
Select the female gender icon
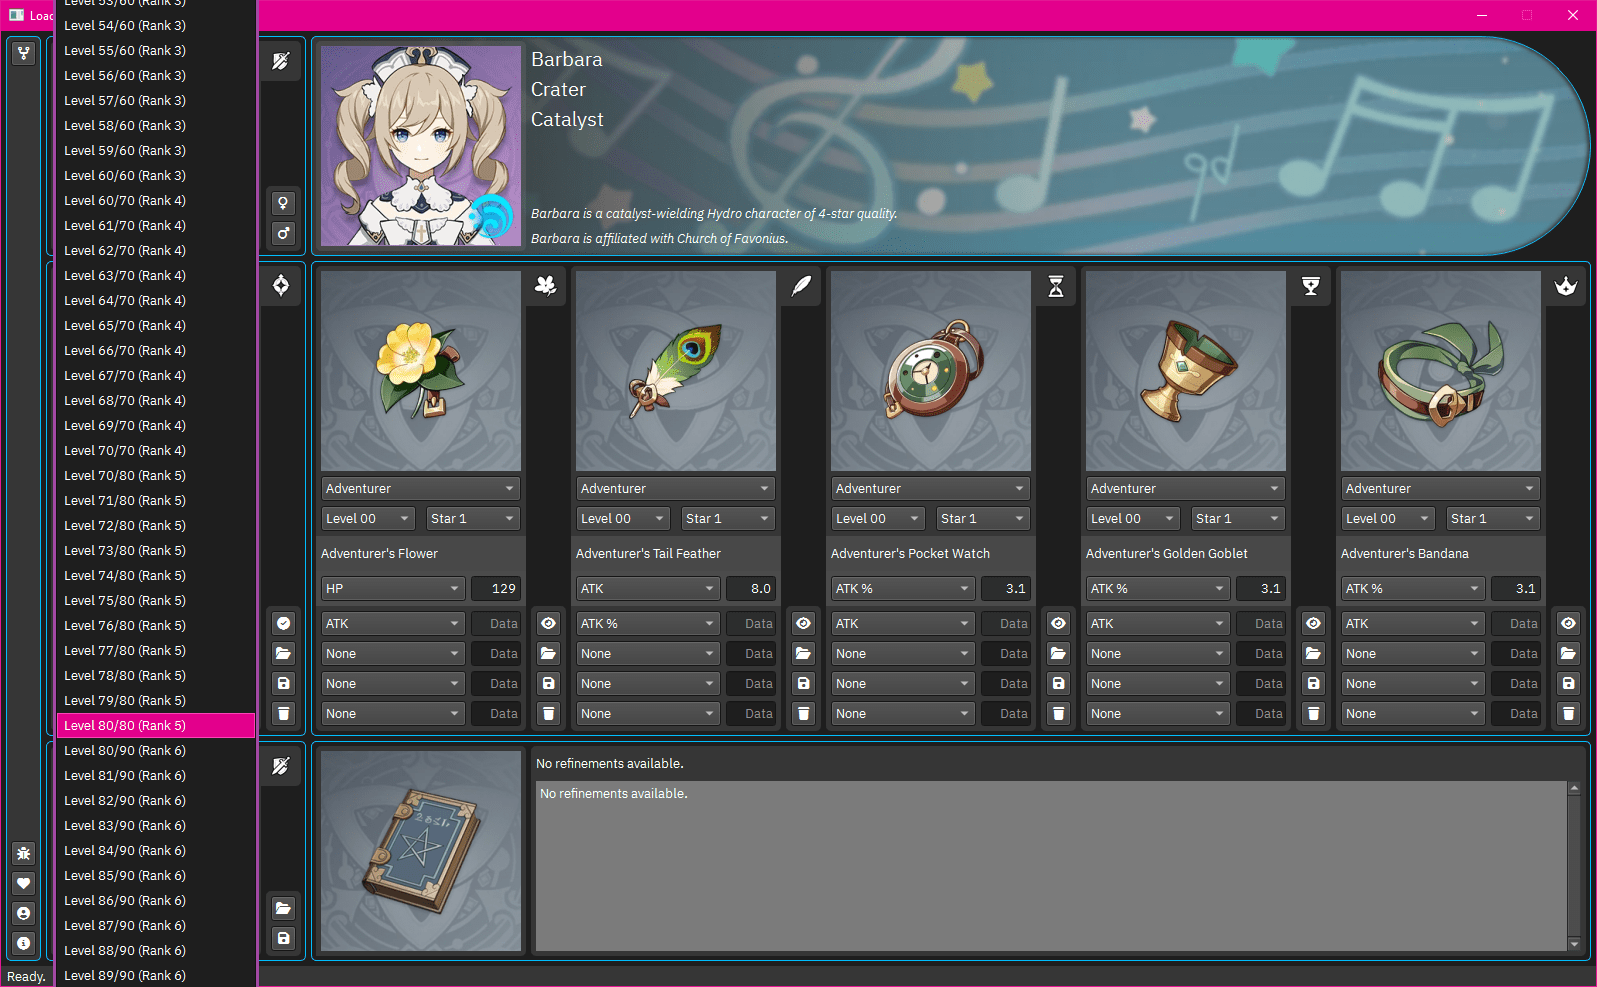(284, 203)
